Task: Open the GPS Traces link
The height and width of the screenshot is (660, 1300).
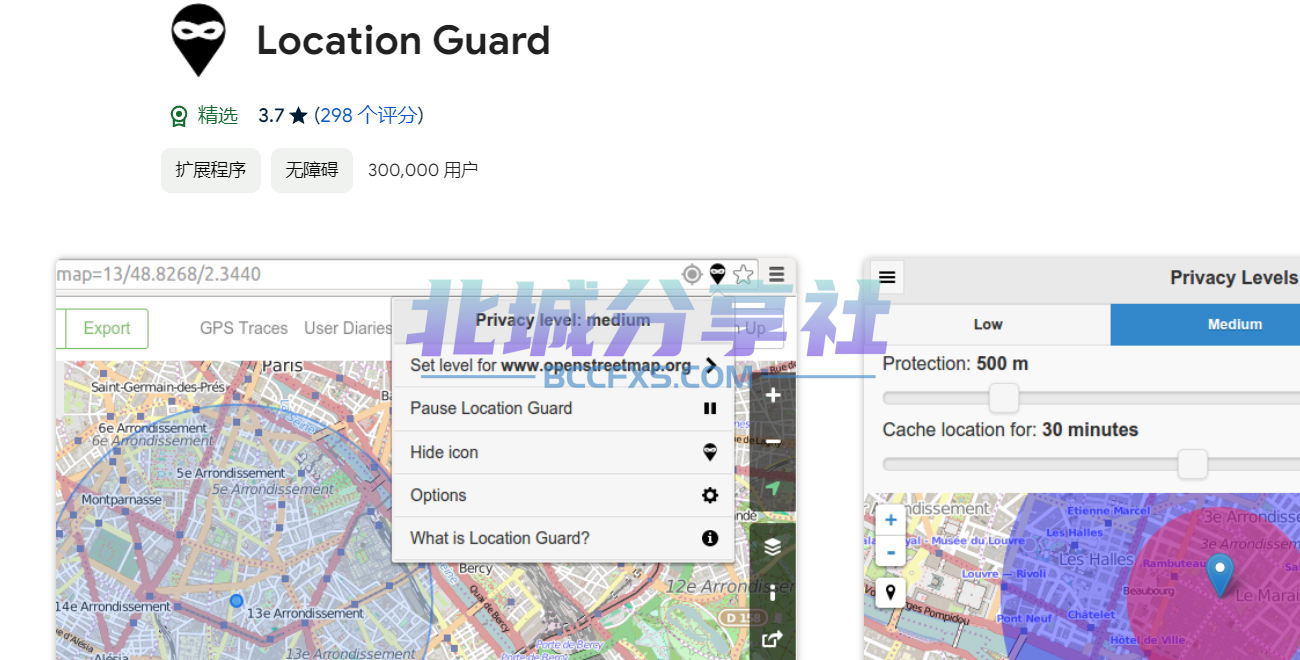Action: point(244,328)
